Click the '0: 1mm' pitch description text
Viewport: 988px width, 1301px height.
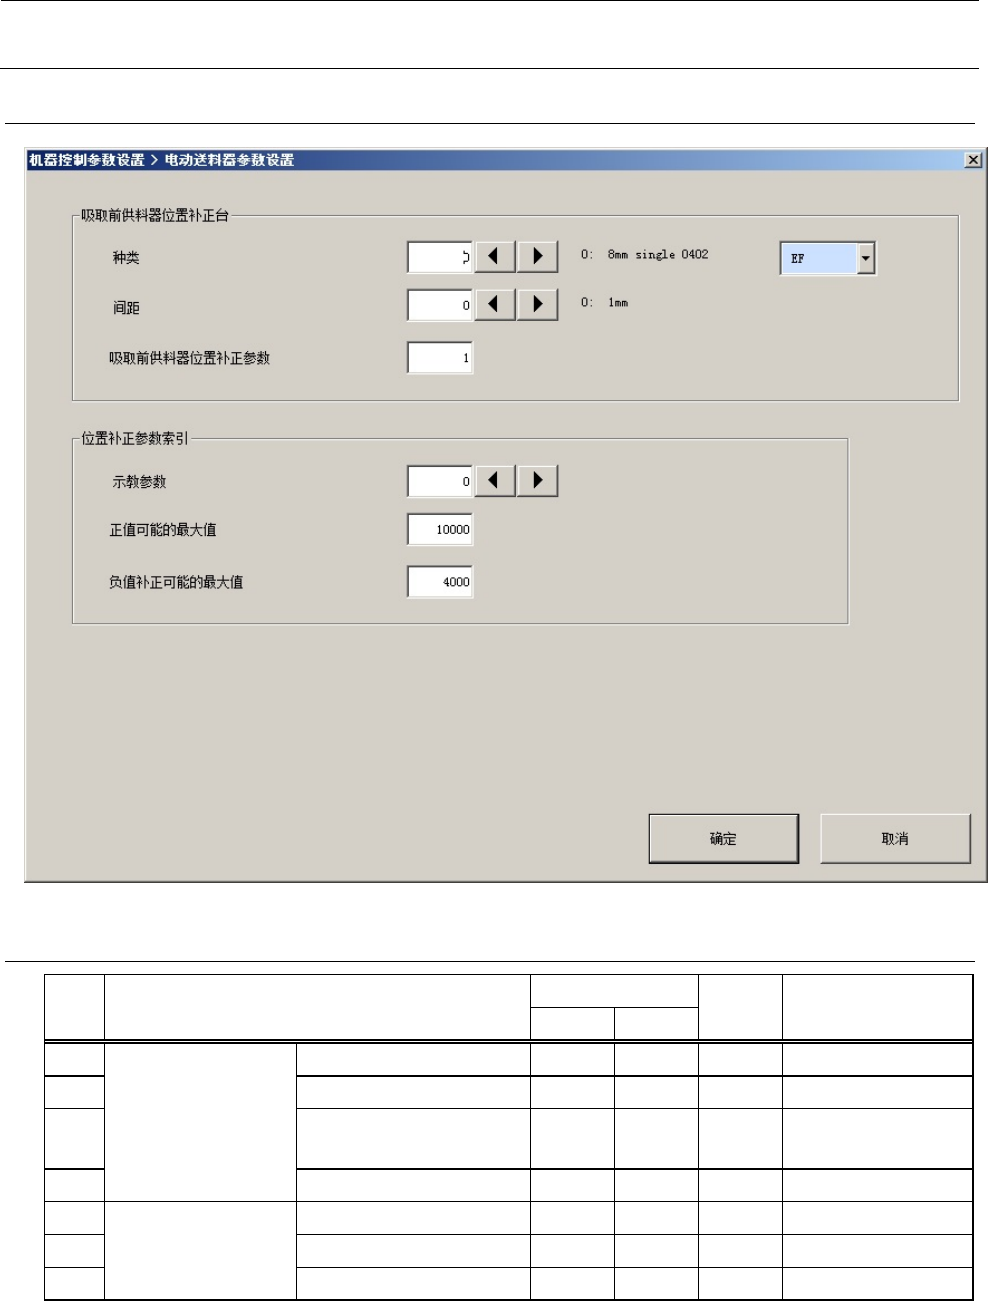(x=605, y=302)
